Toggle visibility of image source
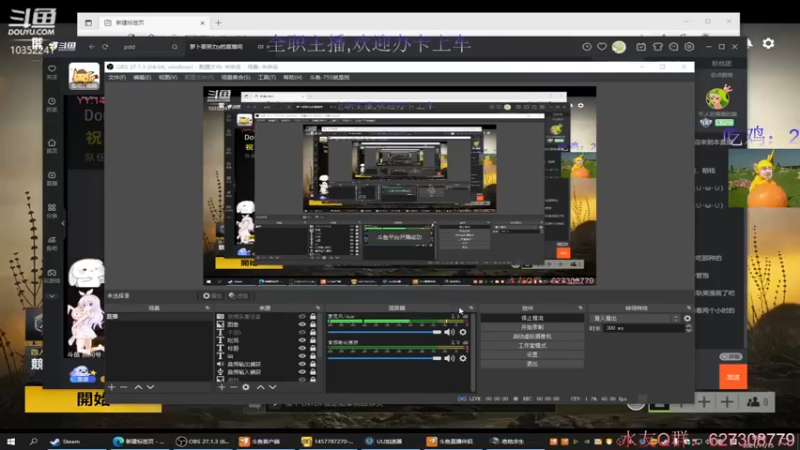The width and height of the screenshot is (800, 450). (x=302, y=324)
